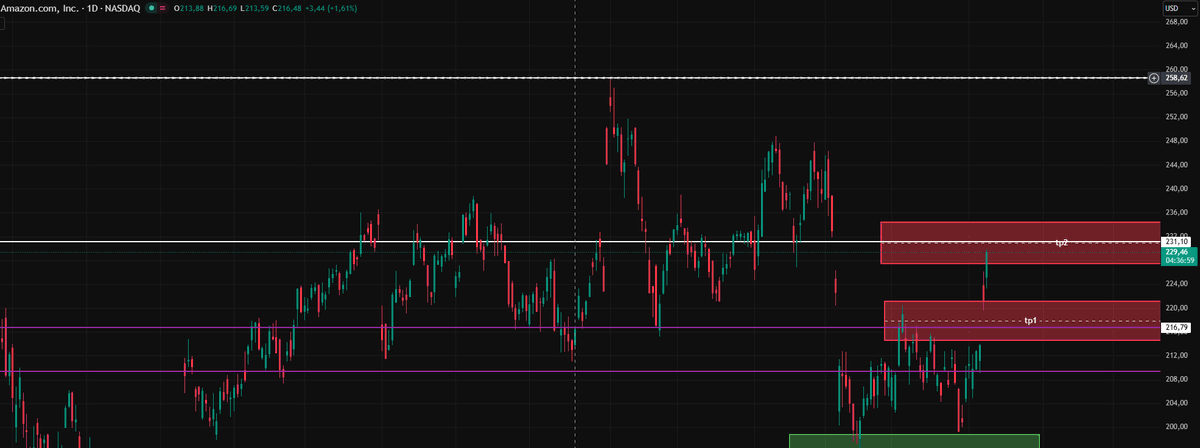This screenshot has width=1200, height=448.
Task: Click the pink indicator icon beside NASDAQ
Action: click(163, 8)
